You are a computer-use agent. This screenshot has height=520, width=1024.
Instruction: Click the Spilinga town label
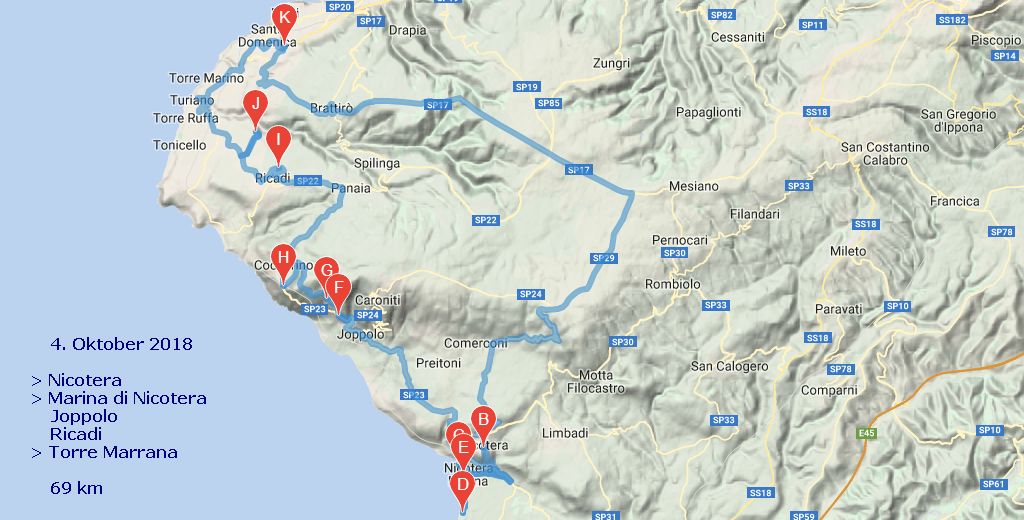coord(376,163)
